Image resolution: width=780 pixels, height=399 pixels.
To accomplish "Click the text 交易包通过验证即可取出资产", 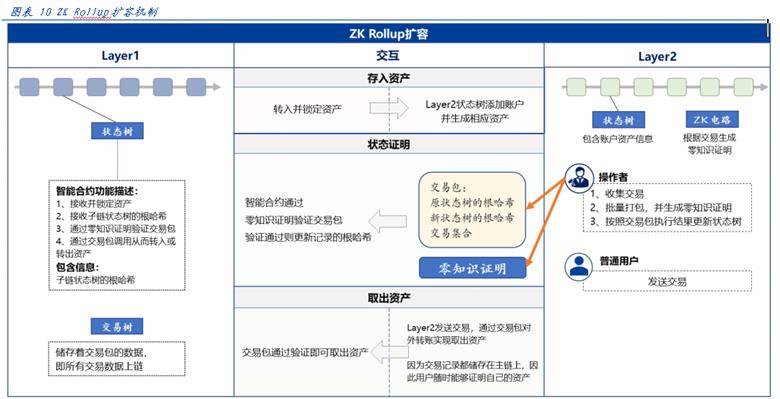I will pos(305,352).
